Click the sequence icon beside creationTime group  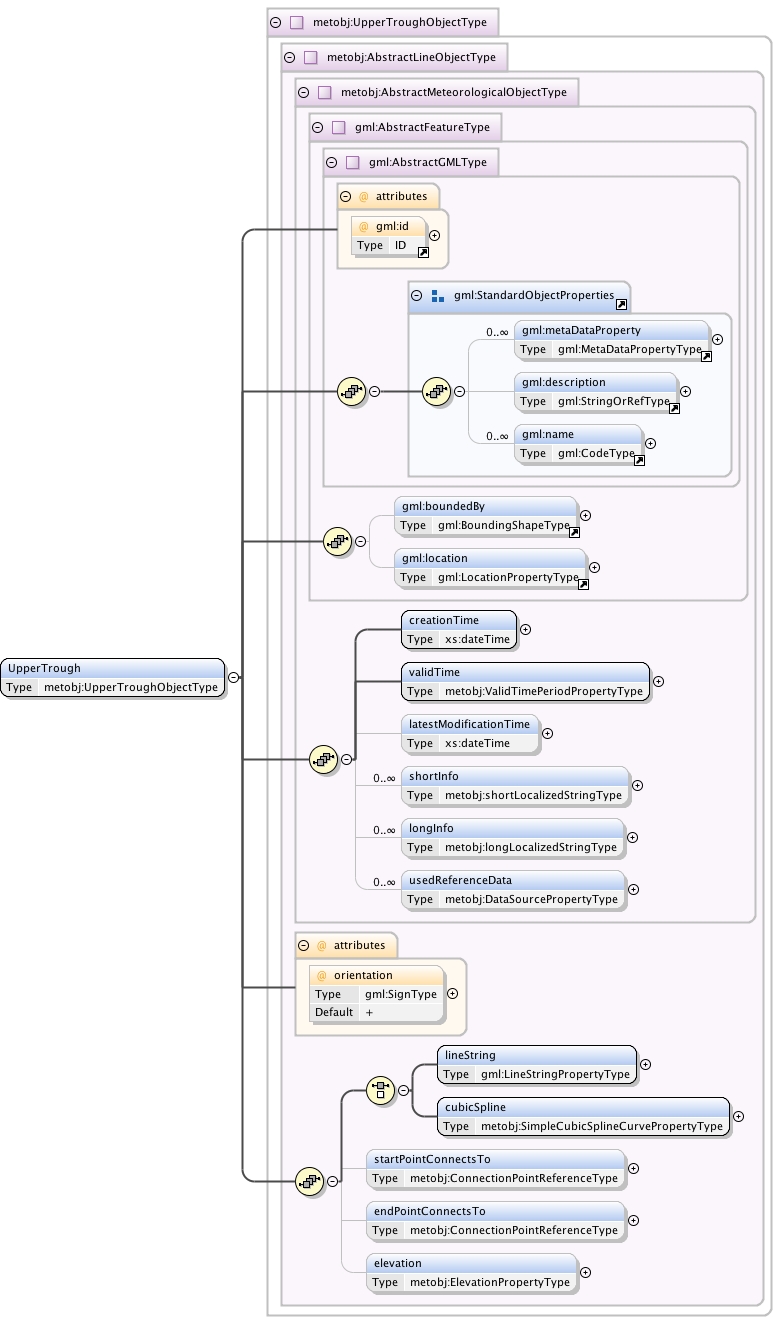324,759
